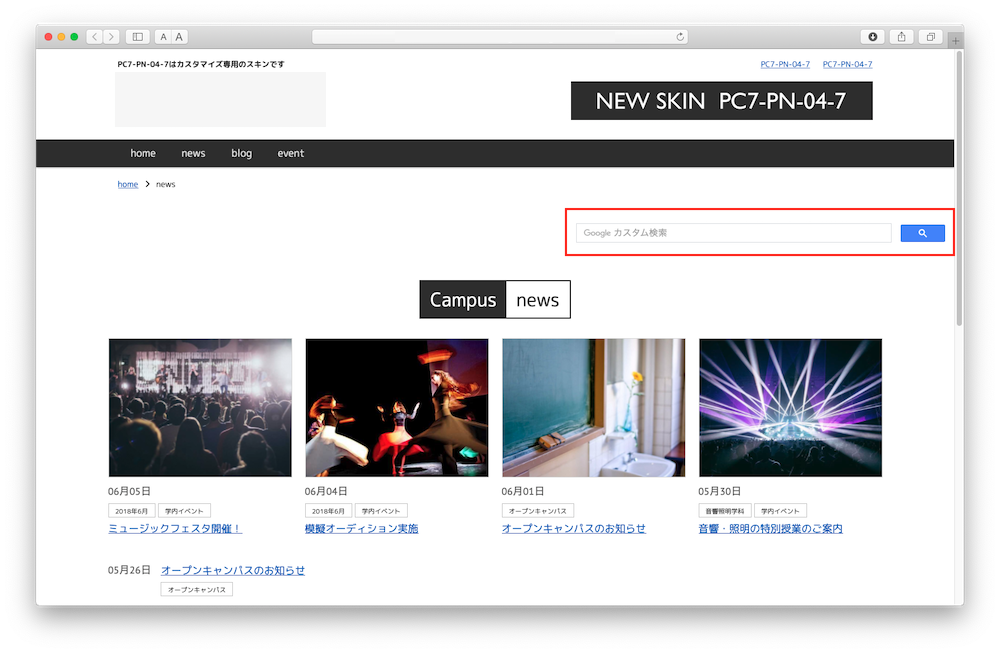Click the 06月05日 date text
The width and height of the screenshot is (1000, 653).
(129, 491)
